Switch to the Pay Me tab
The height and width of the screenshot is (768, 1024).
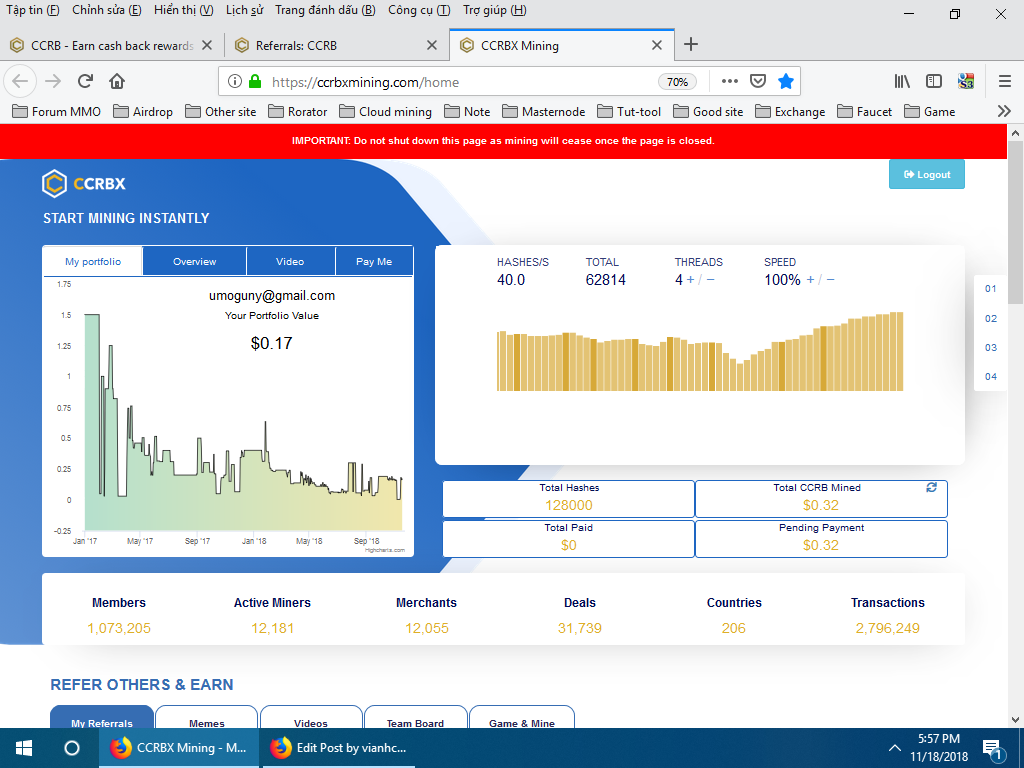(x=374, y=261)
